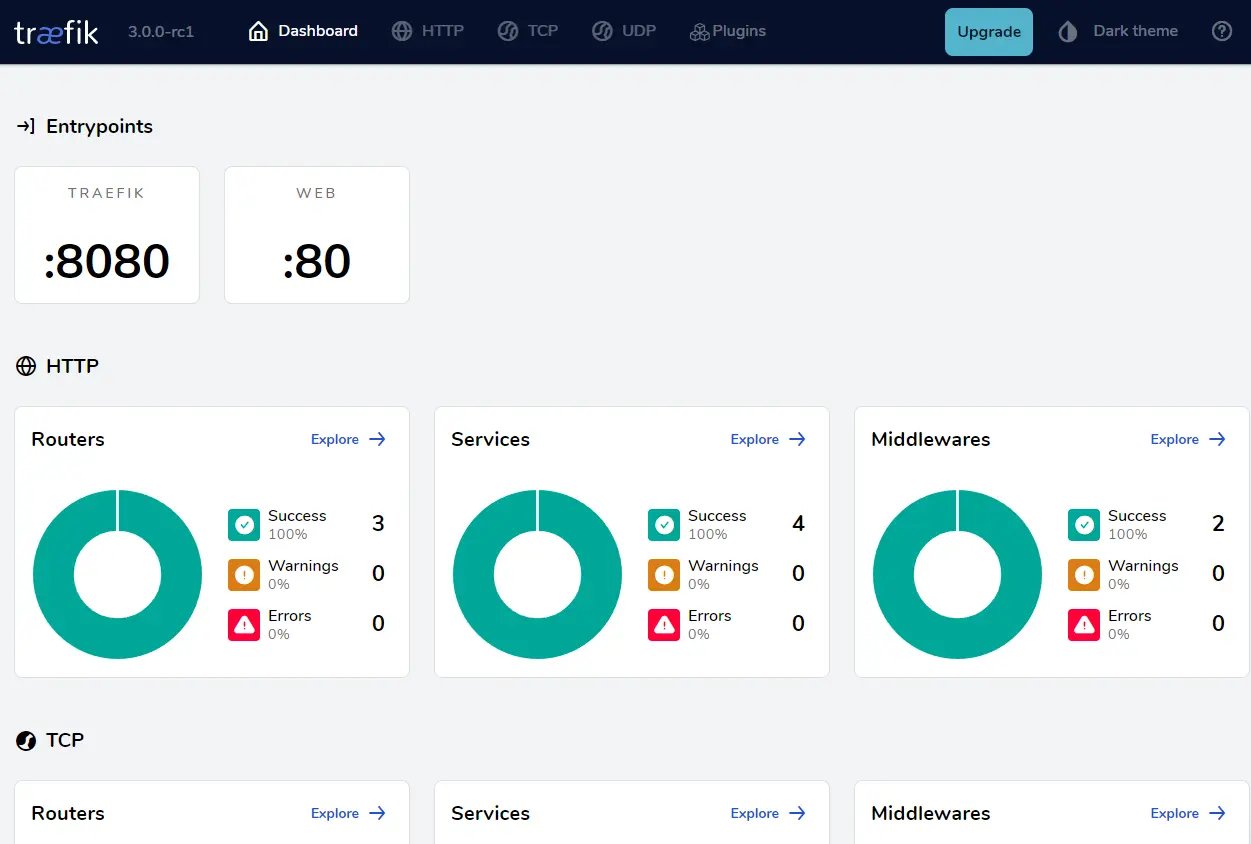Screen dimensions: 1251x844
Task: Click the Traefik logo
Action: pyautogui.click(x=56, y=31)
